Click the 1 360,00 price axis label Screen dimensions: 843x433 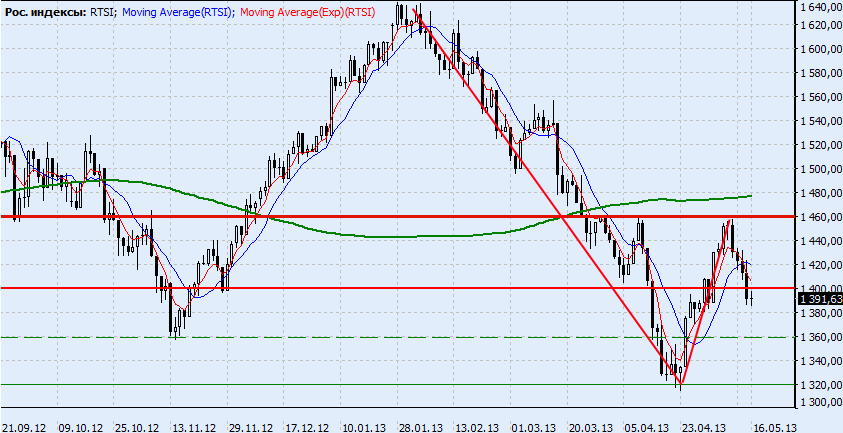(821, 337)
